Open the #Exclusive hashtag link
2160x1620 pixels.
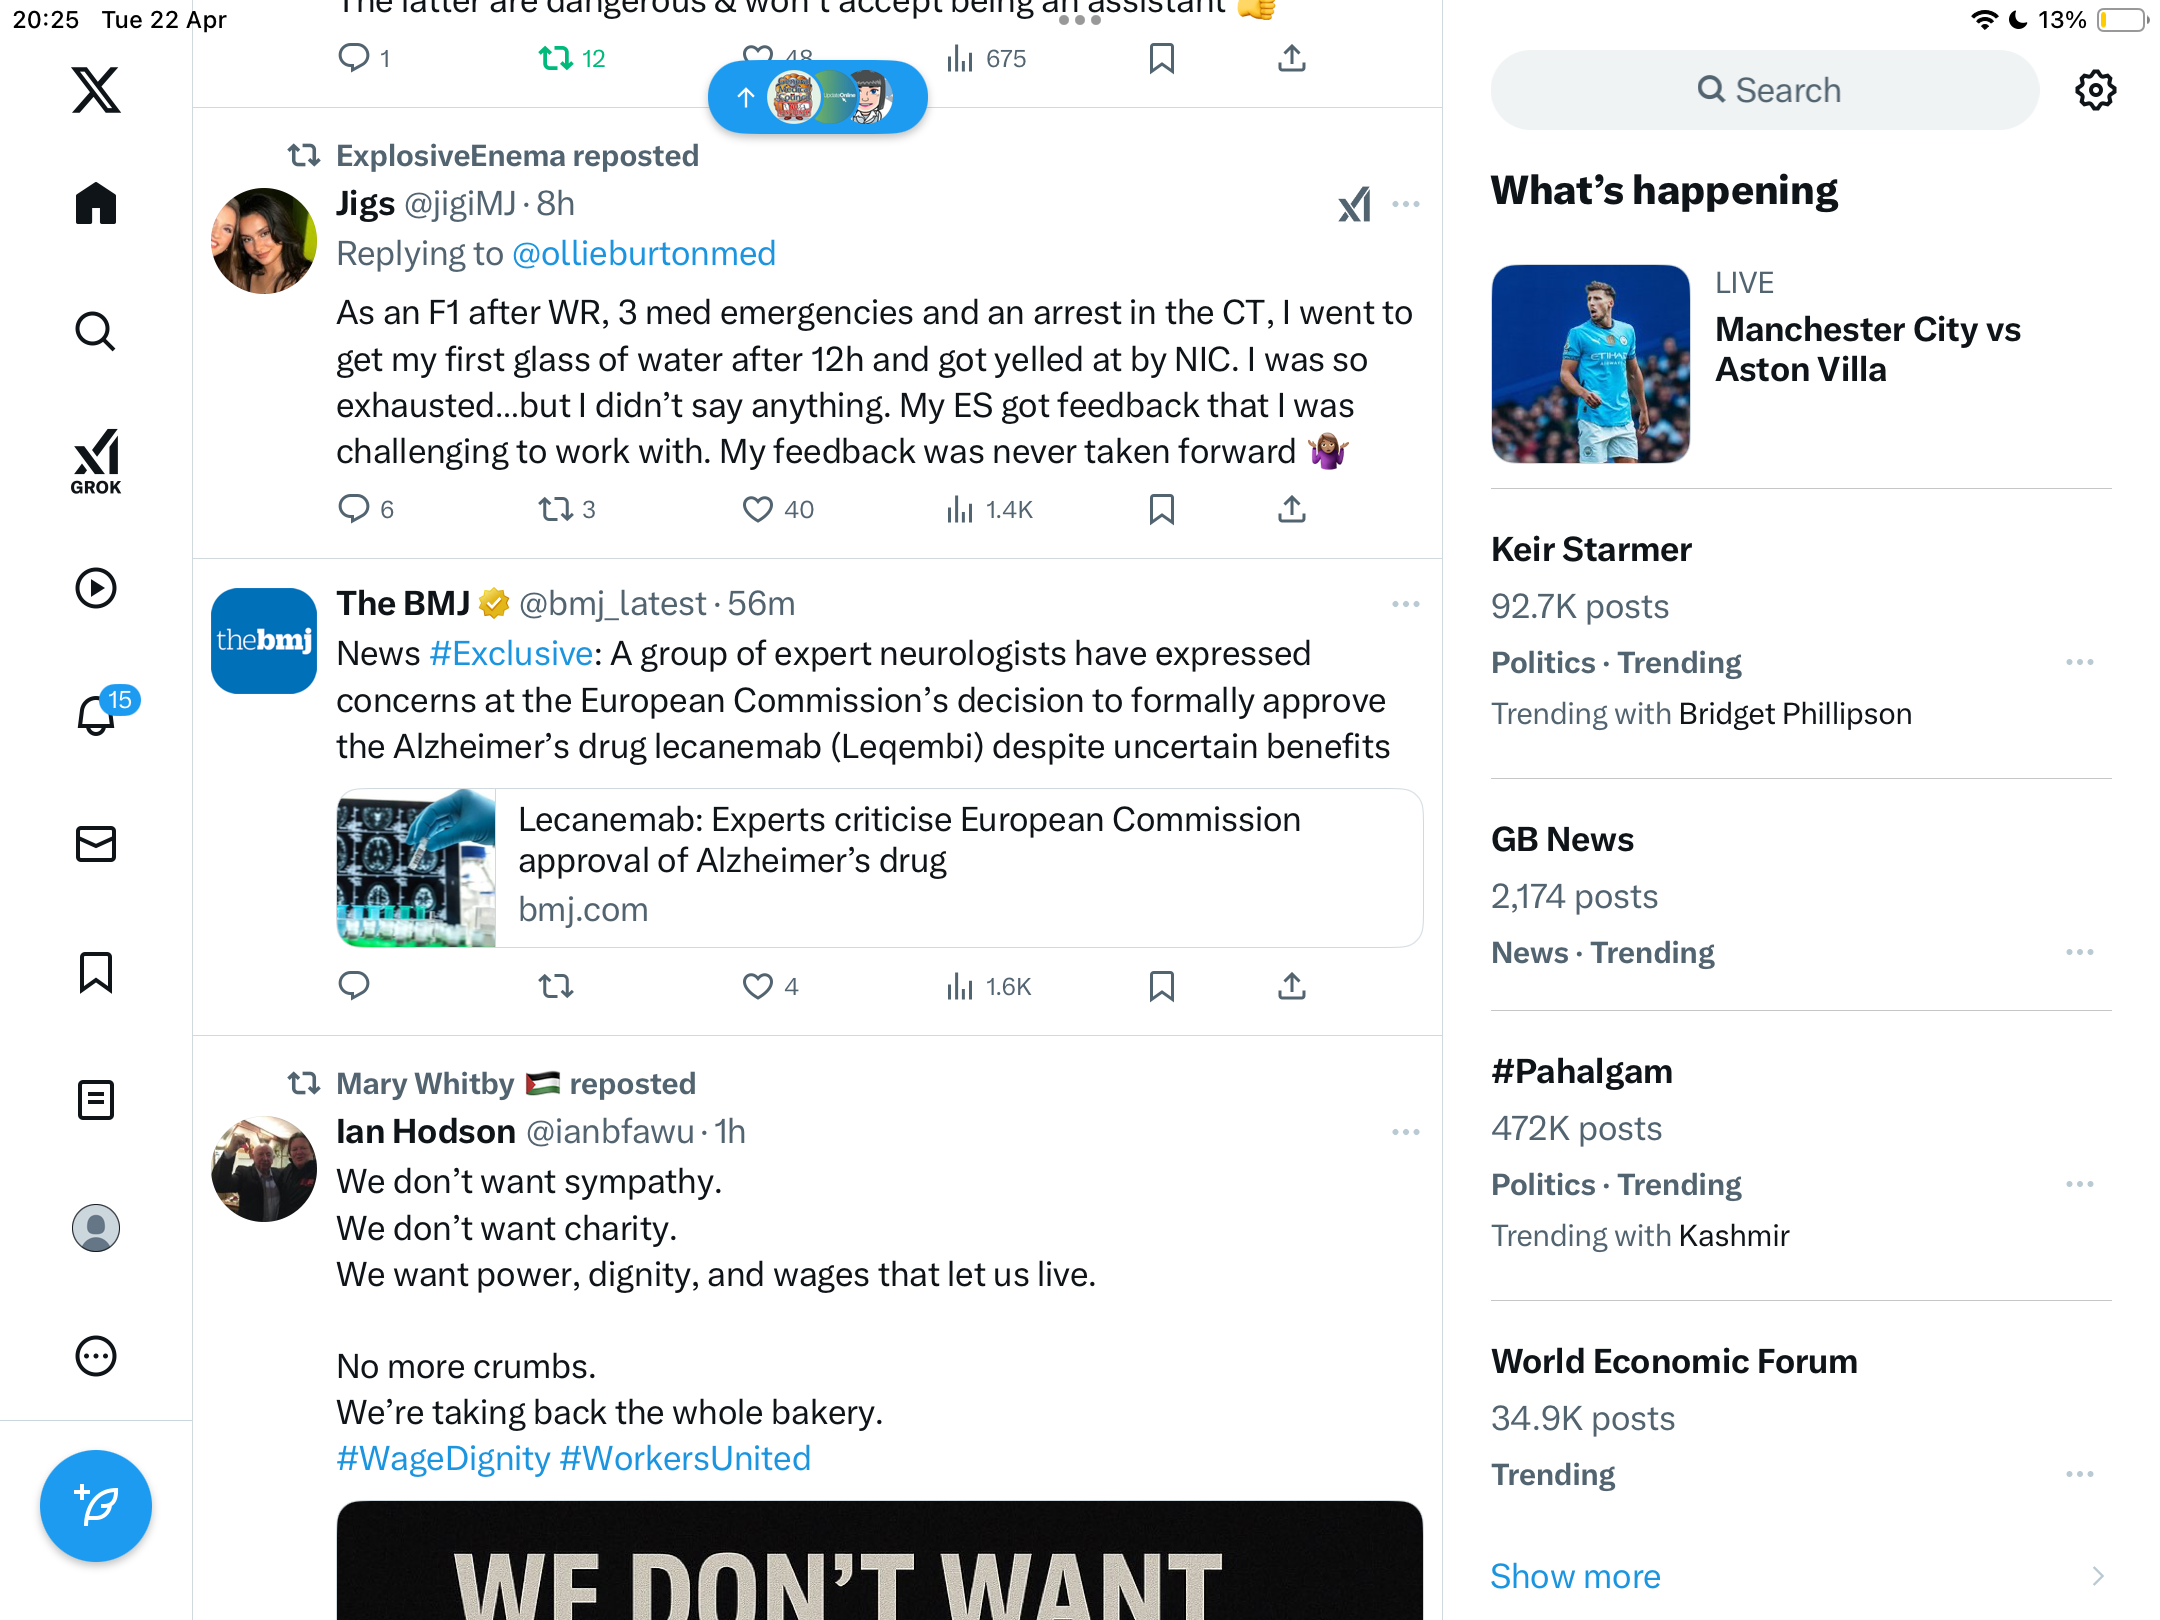[x=511, y=653]
